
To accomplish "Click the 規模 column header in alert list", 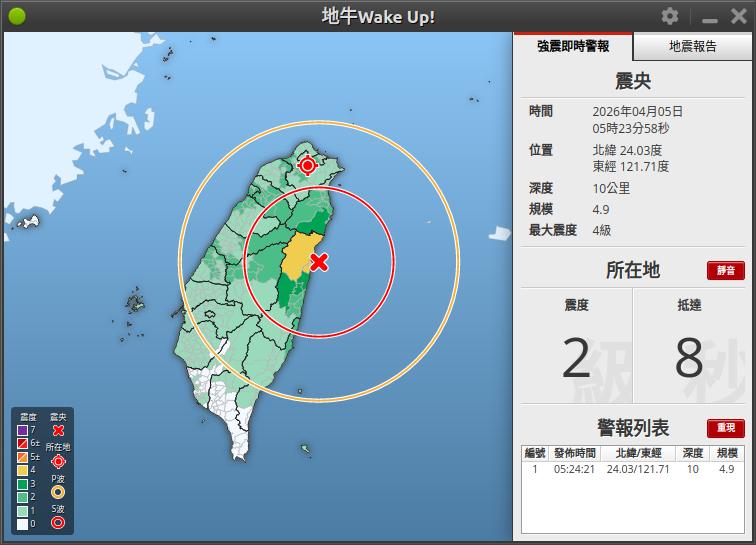I will point(727,453).
